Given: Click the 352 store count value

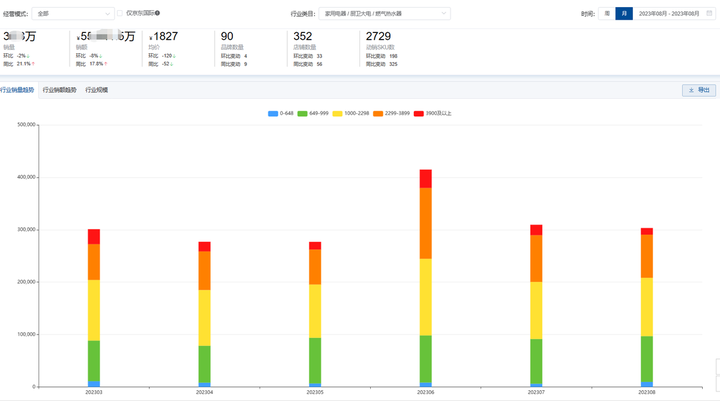Looking at the screenshot, I should click(x=303, y=36).
